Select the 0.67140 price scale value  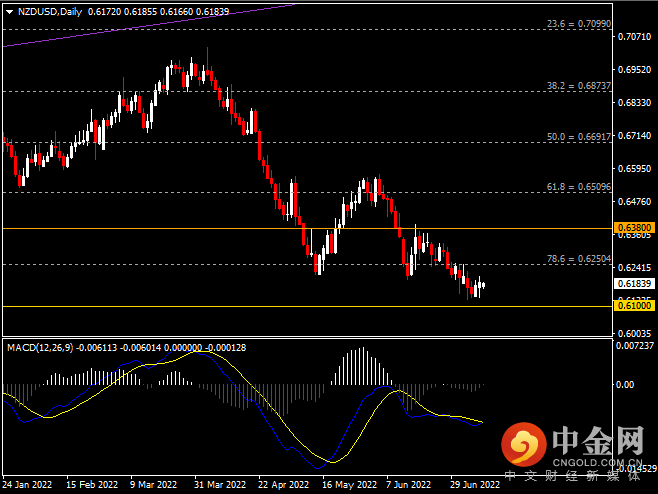pos(634,136)
